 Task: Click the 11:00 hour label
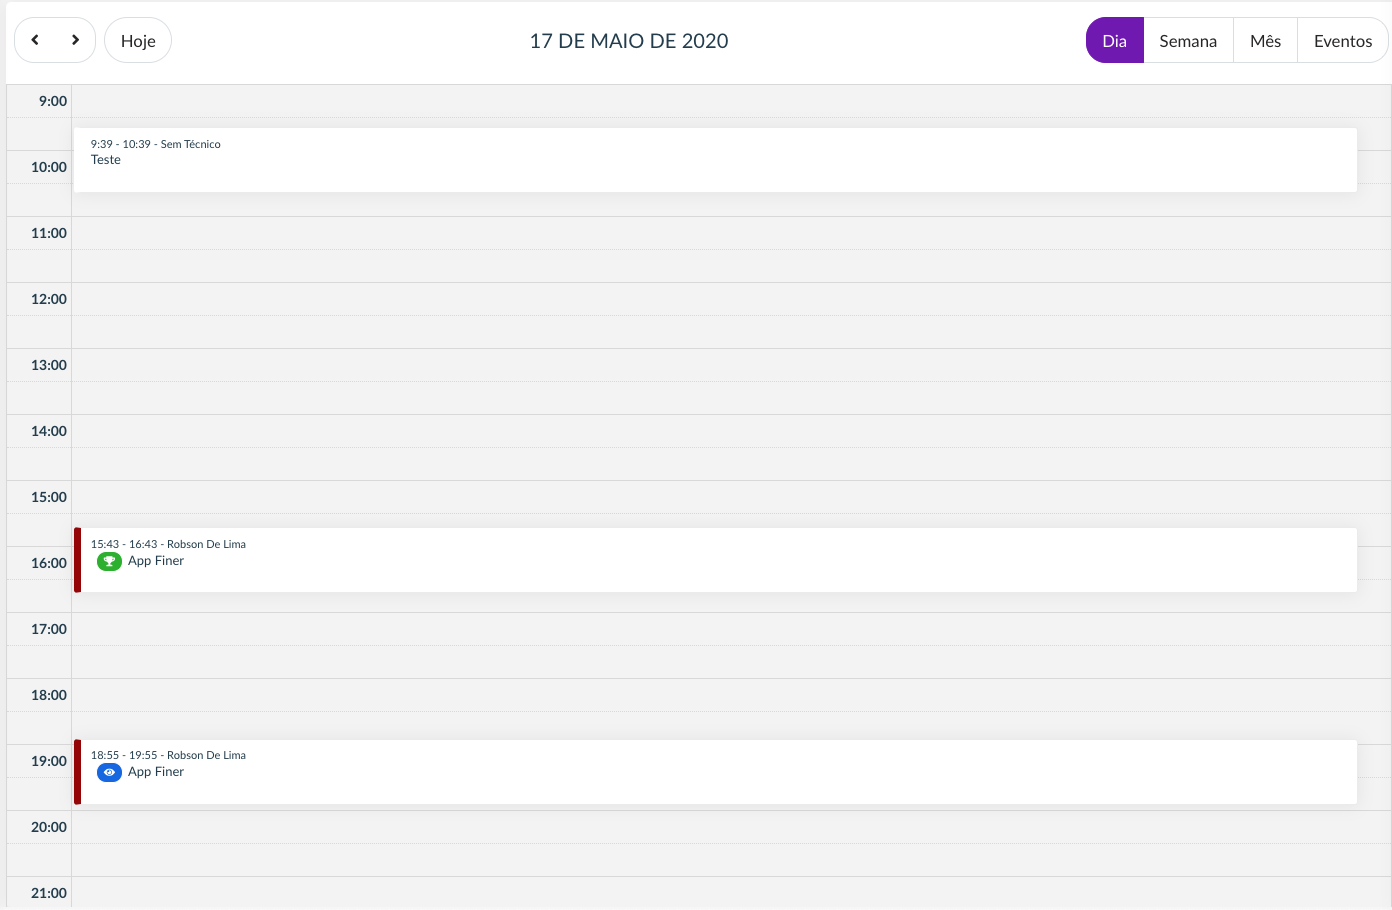click(x=48, y=233)
